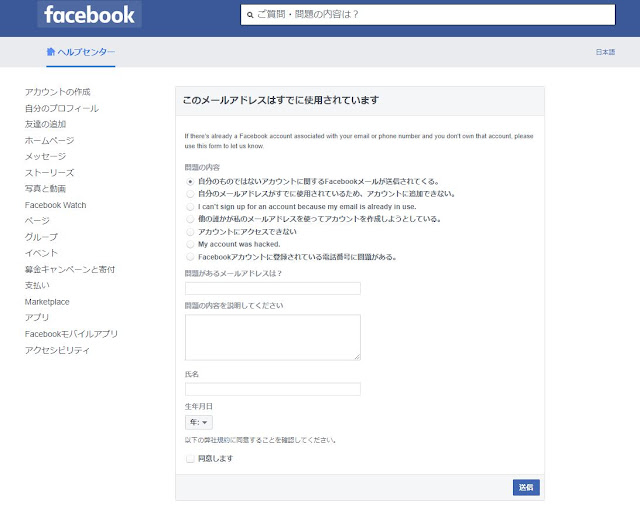Open Marketplace in sidebar
The image size is (640, 525).
click(x=47, y=302)
